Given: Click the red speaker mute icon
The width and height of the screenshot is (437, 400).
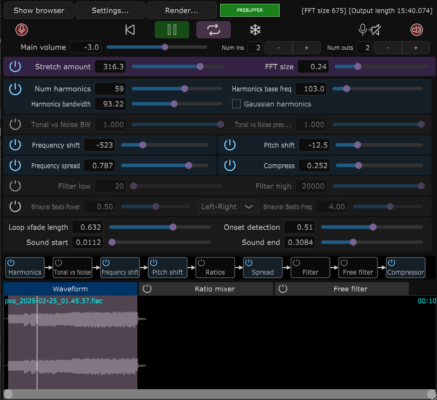Looking at the screenshot, I should (x=417, y=30).
